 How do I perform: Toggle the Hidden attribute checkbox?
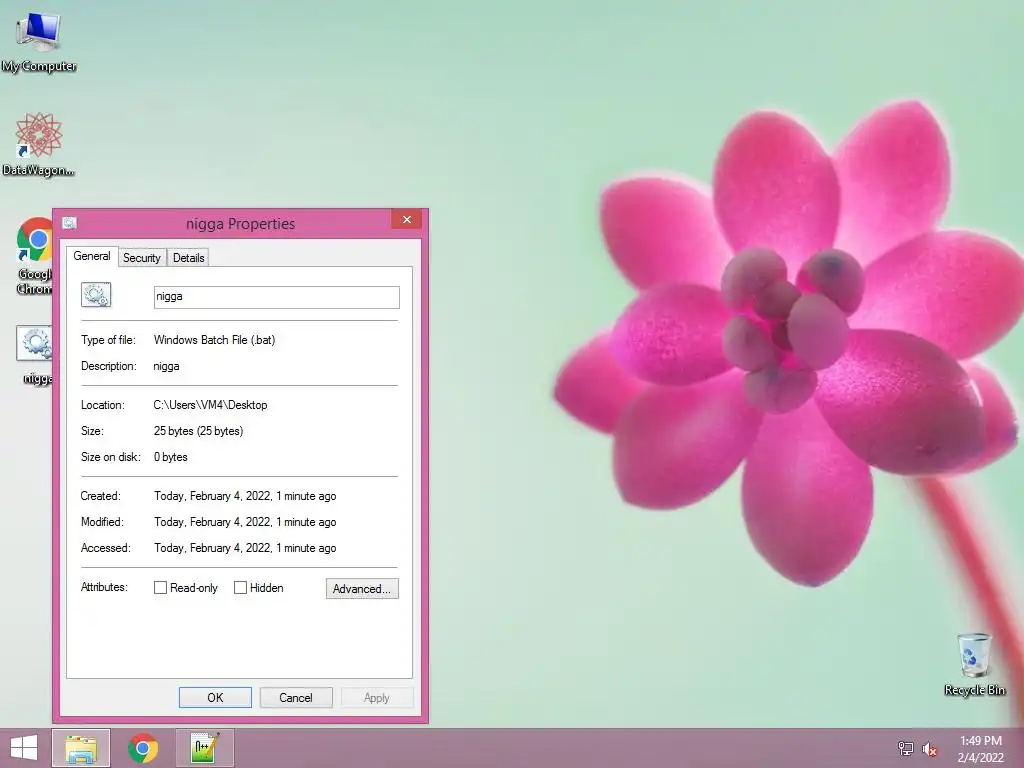click(x=240, y=588)
